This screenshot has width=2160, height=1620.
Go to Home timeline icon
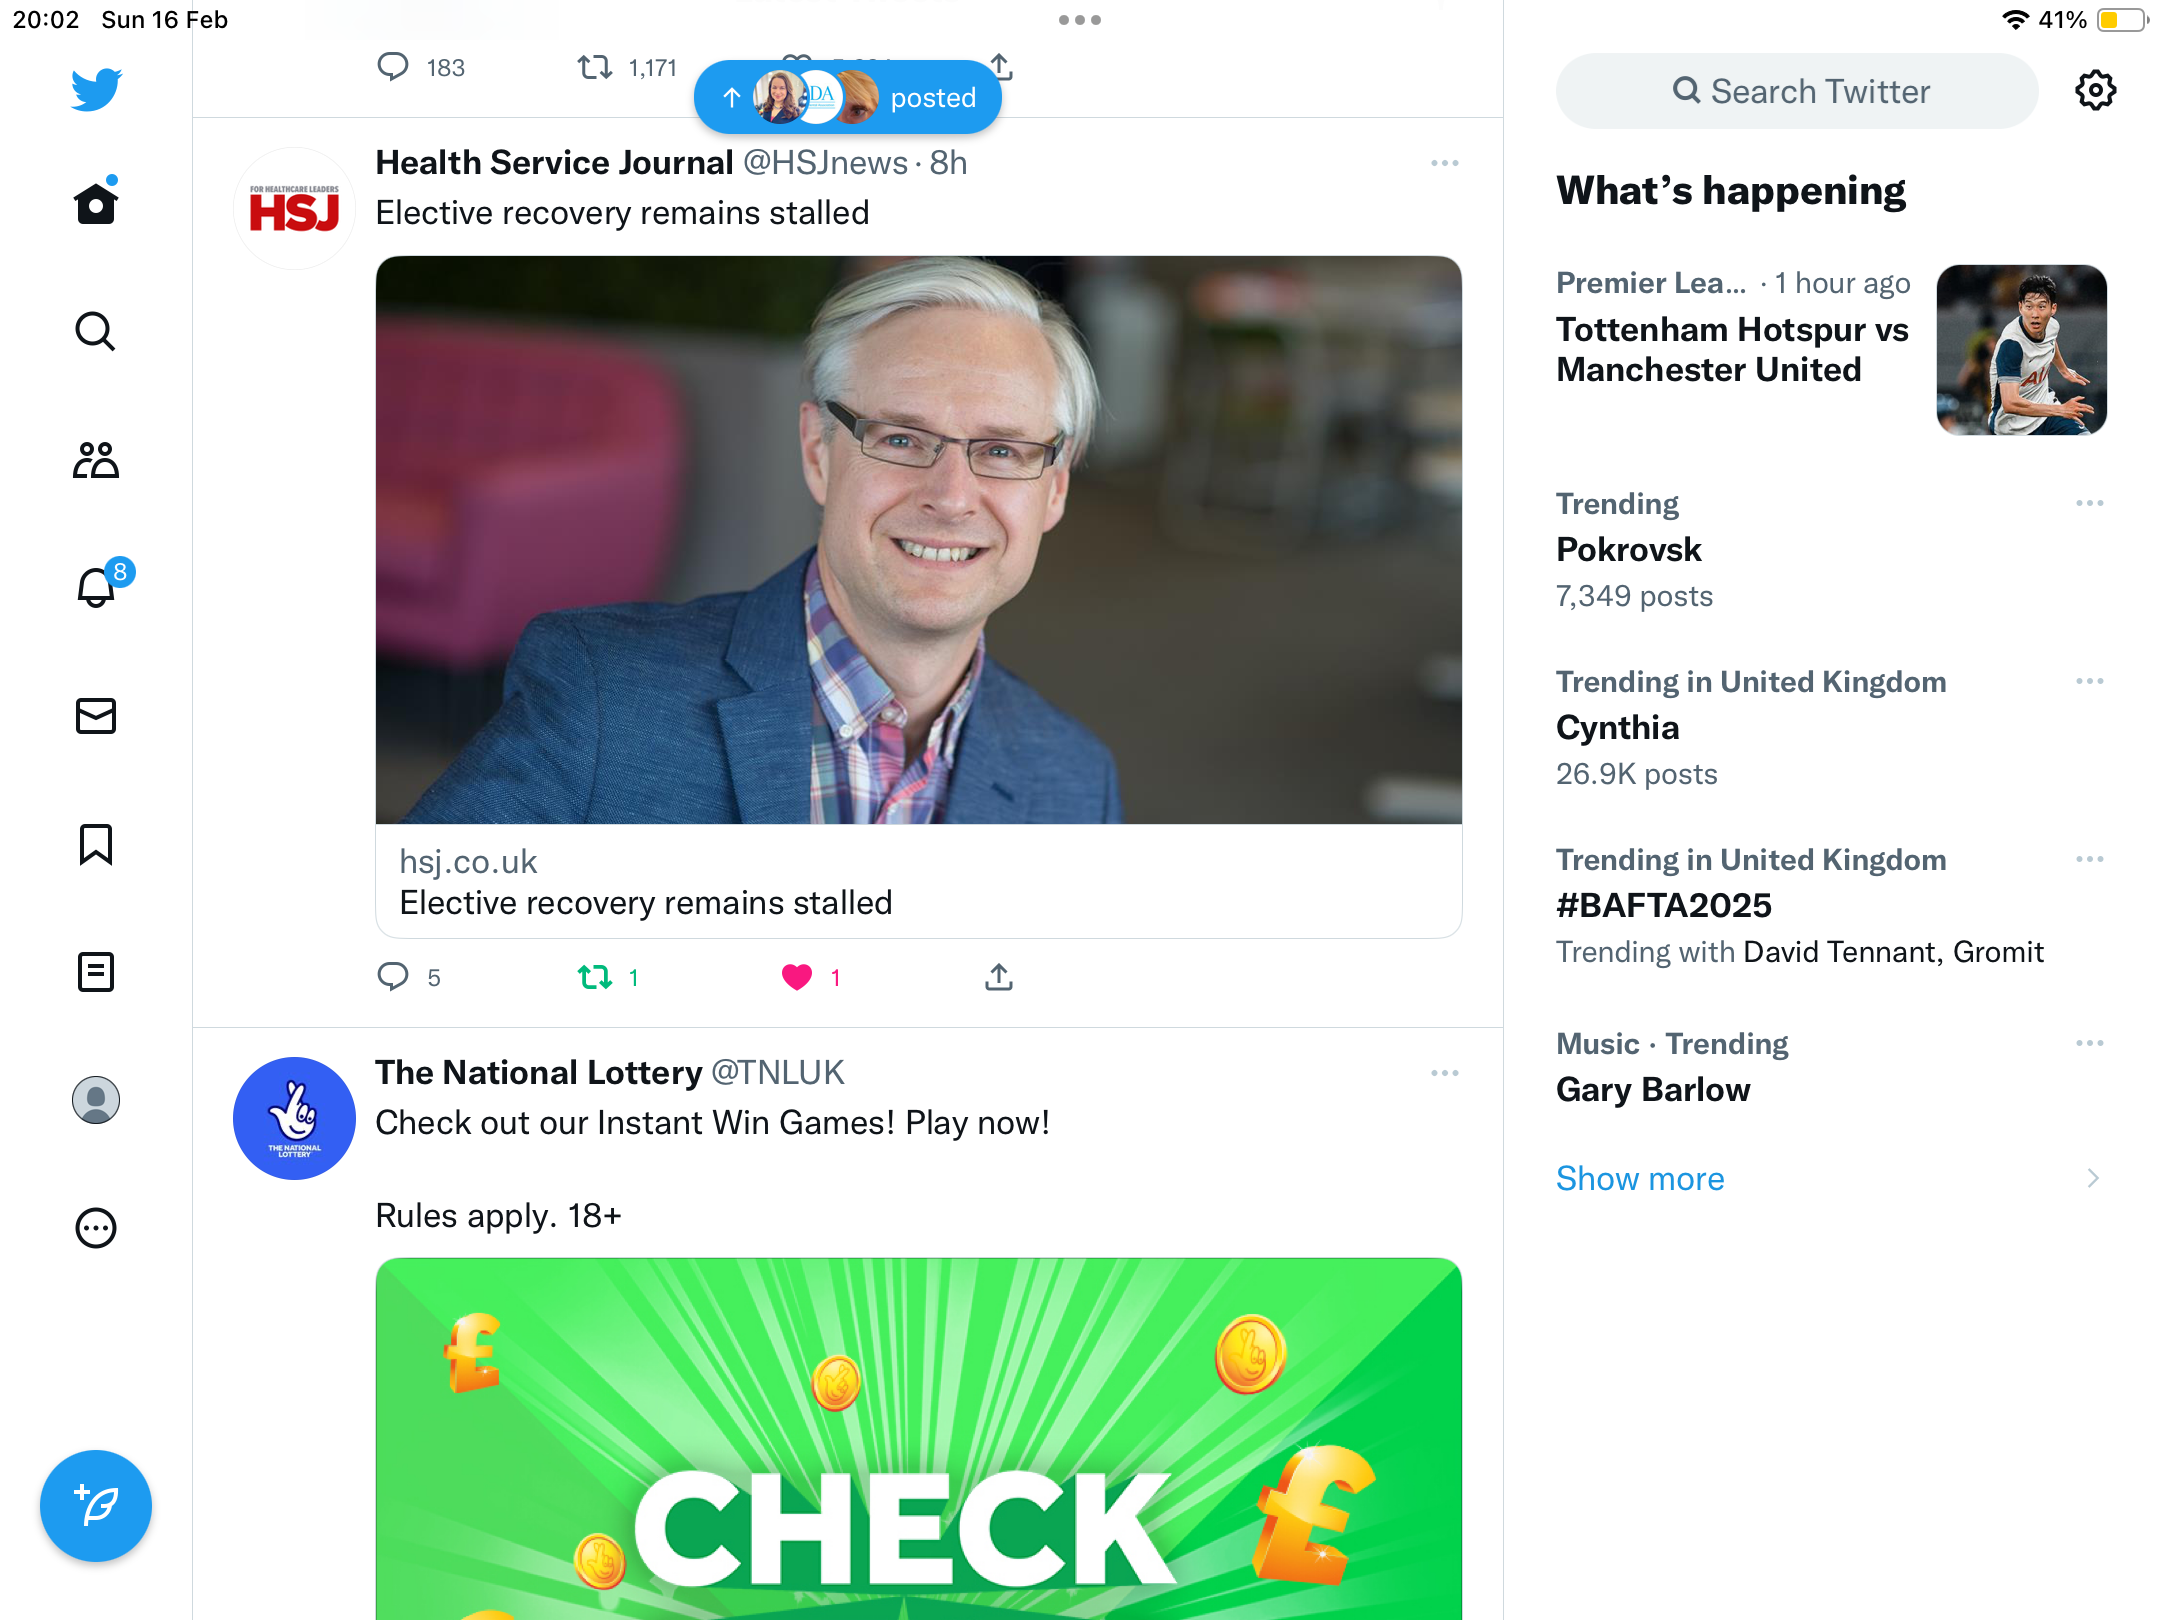96,201
